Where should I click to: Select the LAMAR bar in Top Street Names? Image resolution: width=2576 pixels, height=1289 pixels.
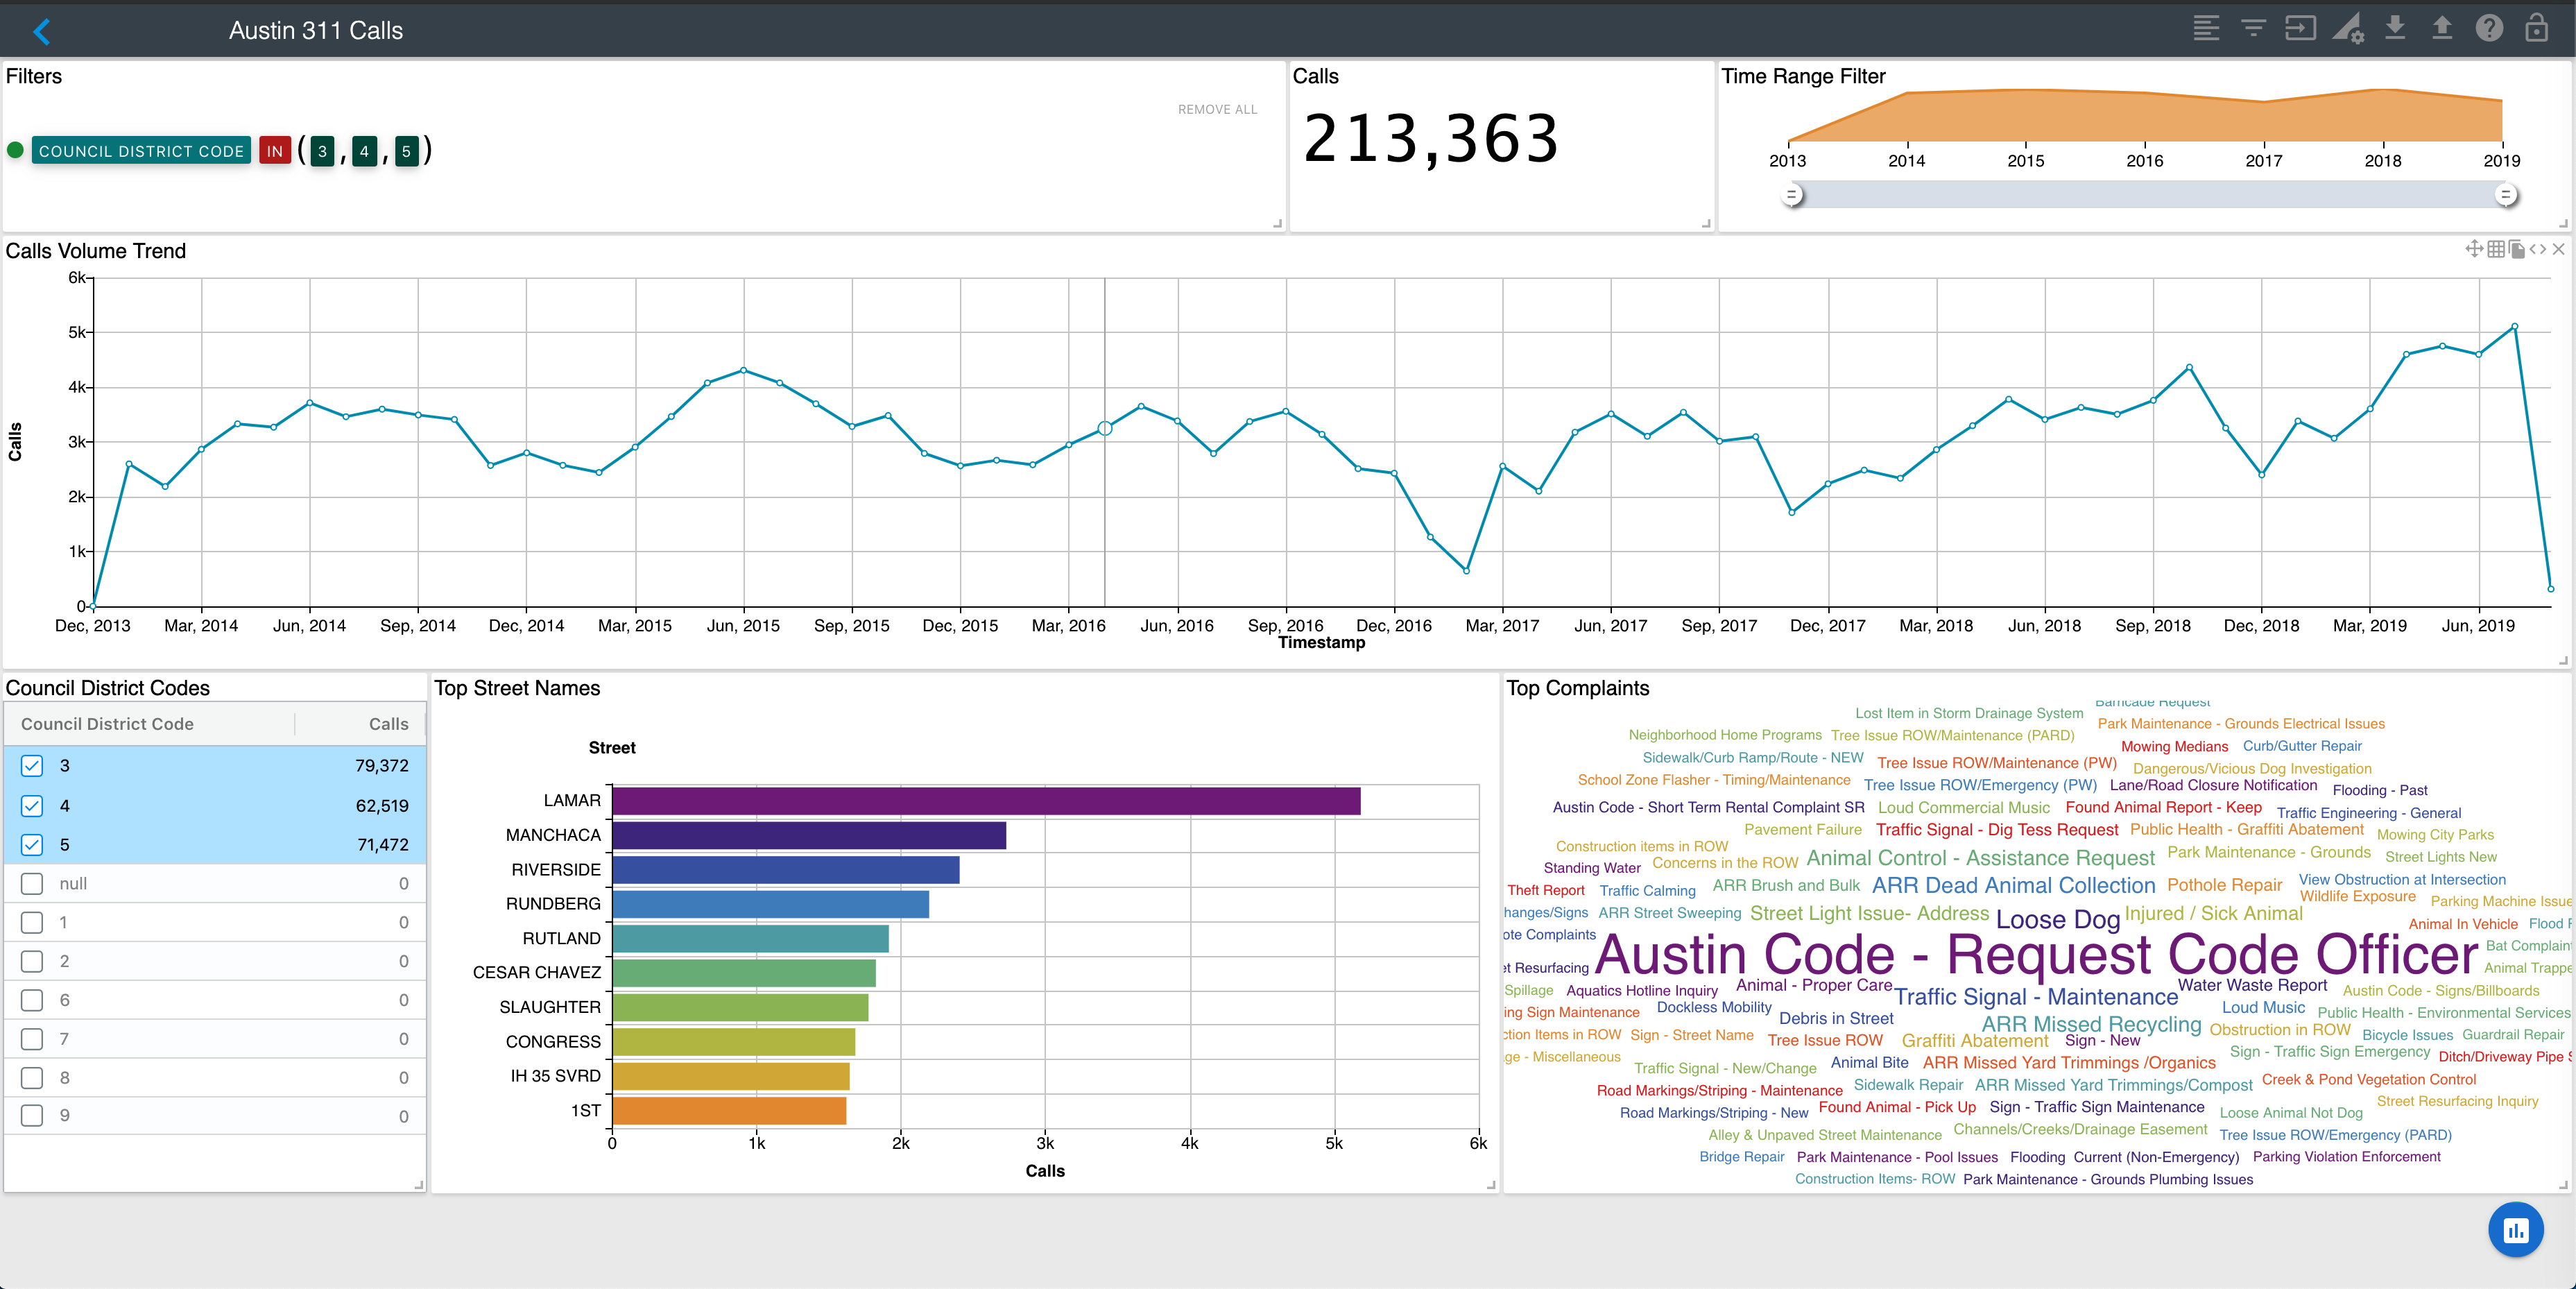click(986, 801)
